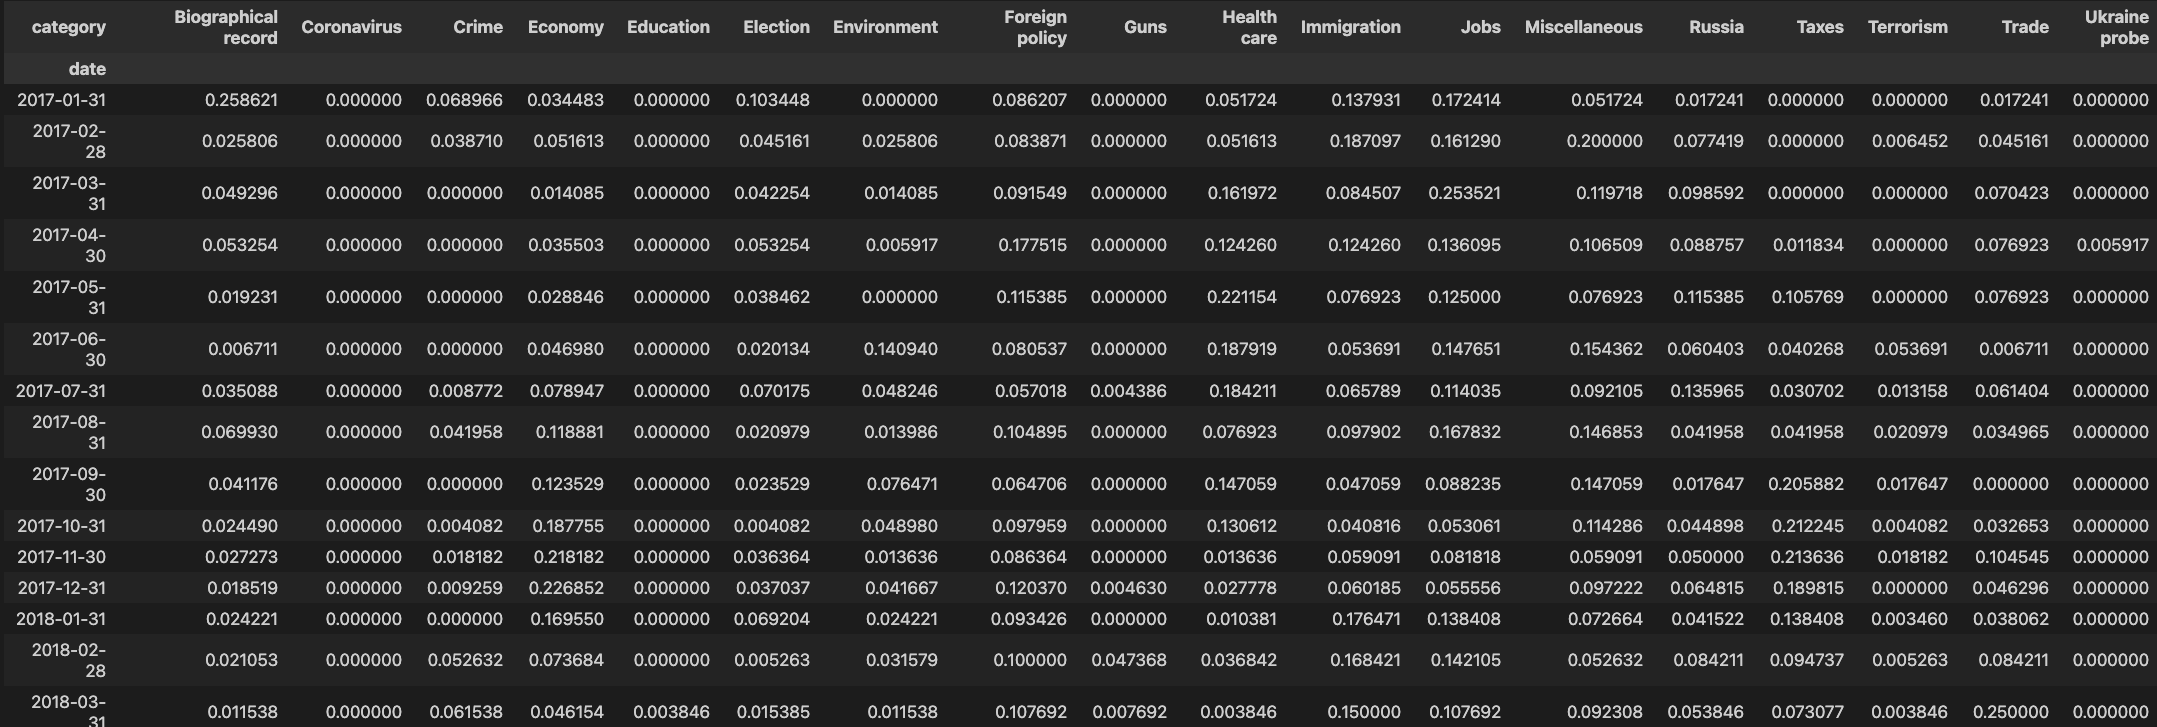Click the date index name label
2157x727 pixels.
coord(87,69)
